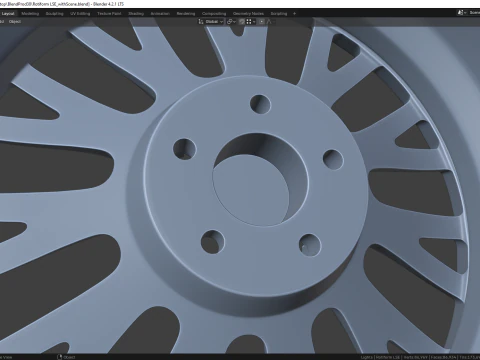This screenshot has width=480, height=360.
Task: Toggle proportional editing in header
Action: [x=261, y=22]
